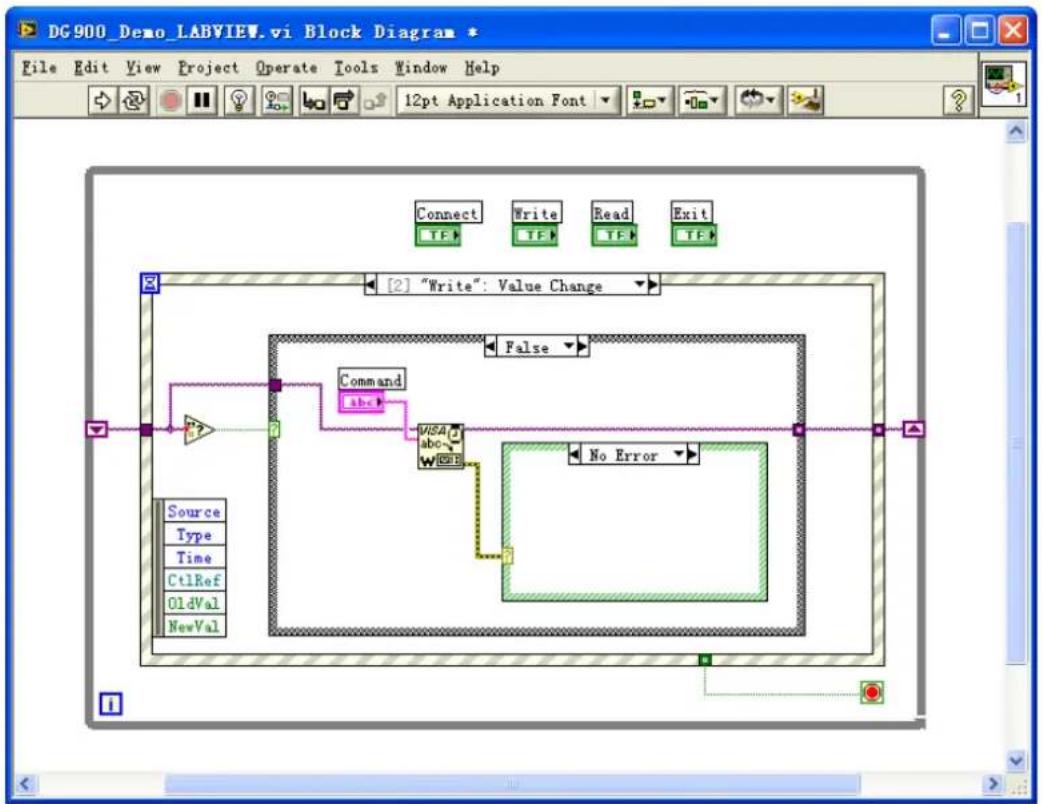
Task: Click the Clean Up Diagram button
Action: click(x=805, y=101)
